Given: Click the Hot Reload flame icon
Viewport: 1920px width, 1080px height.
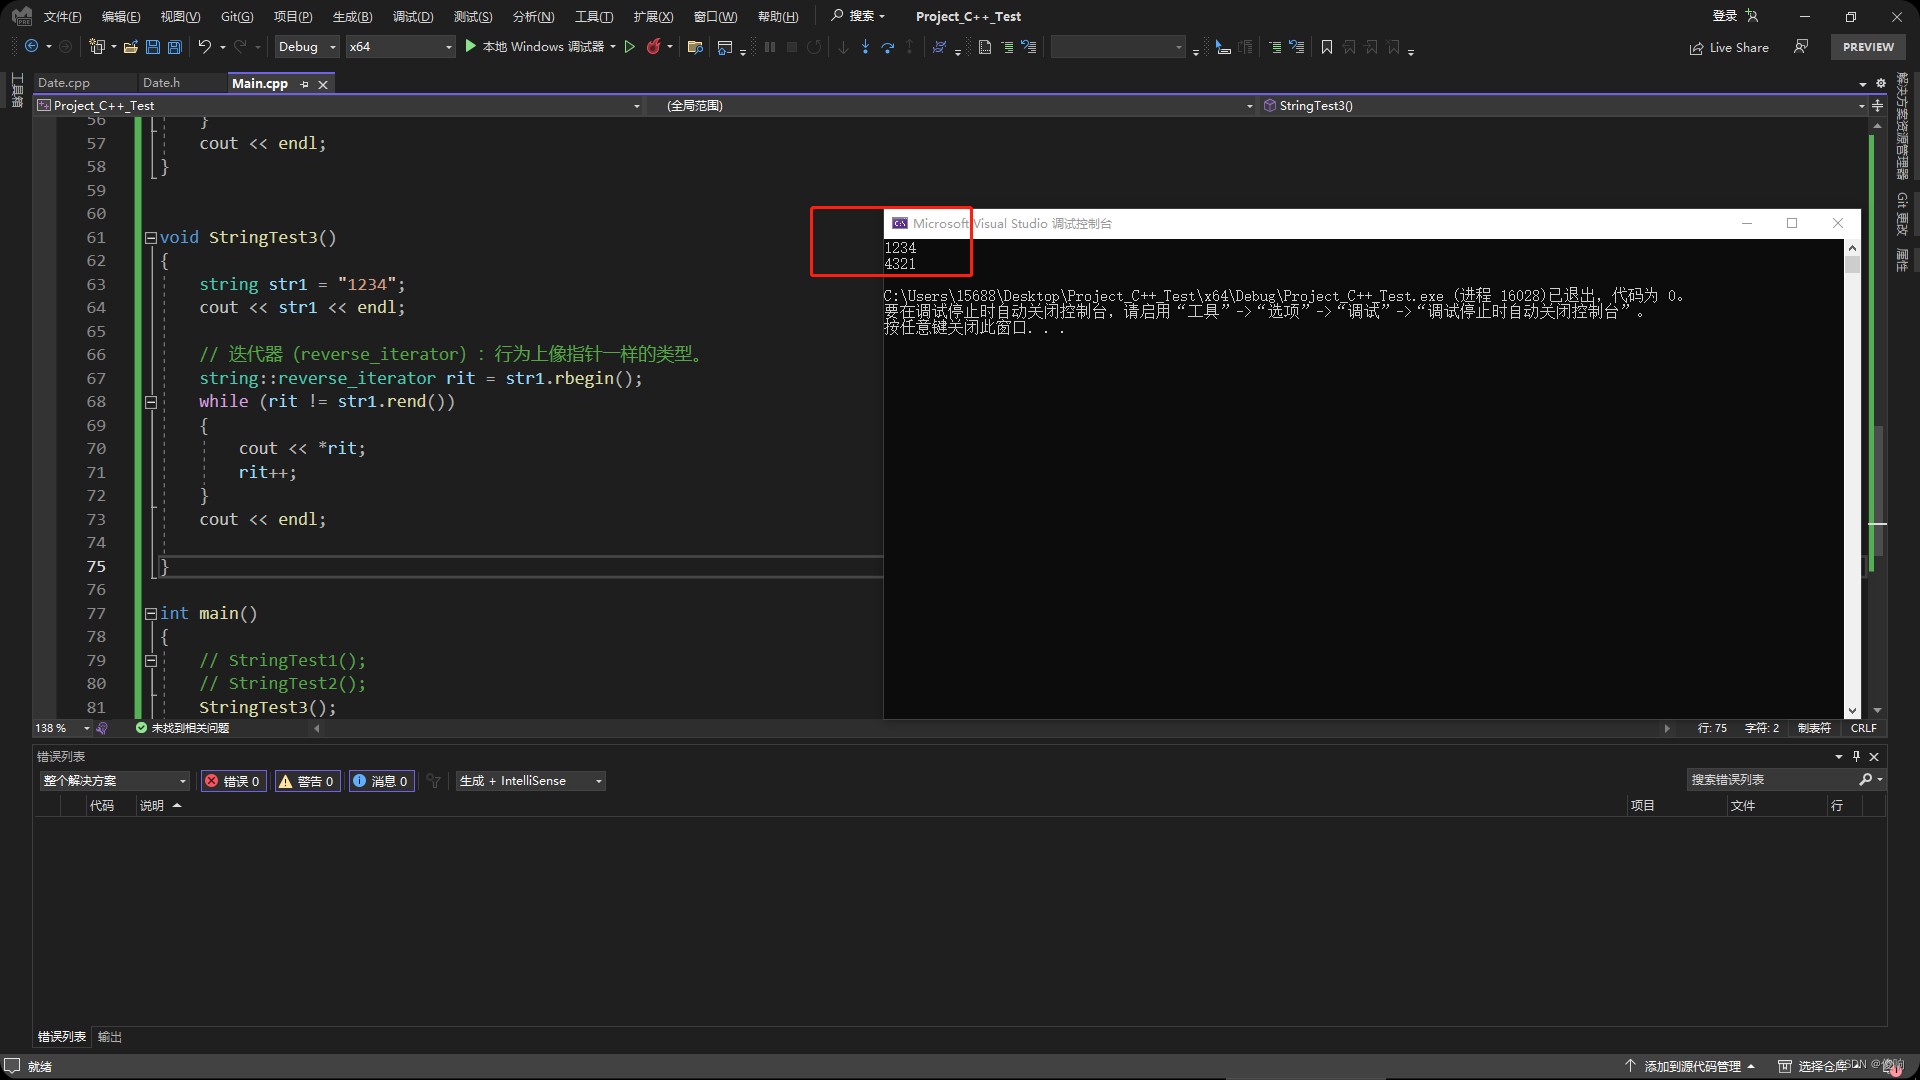Looking at the screenshot, I should click(x=654, y=47).
